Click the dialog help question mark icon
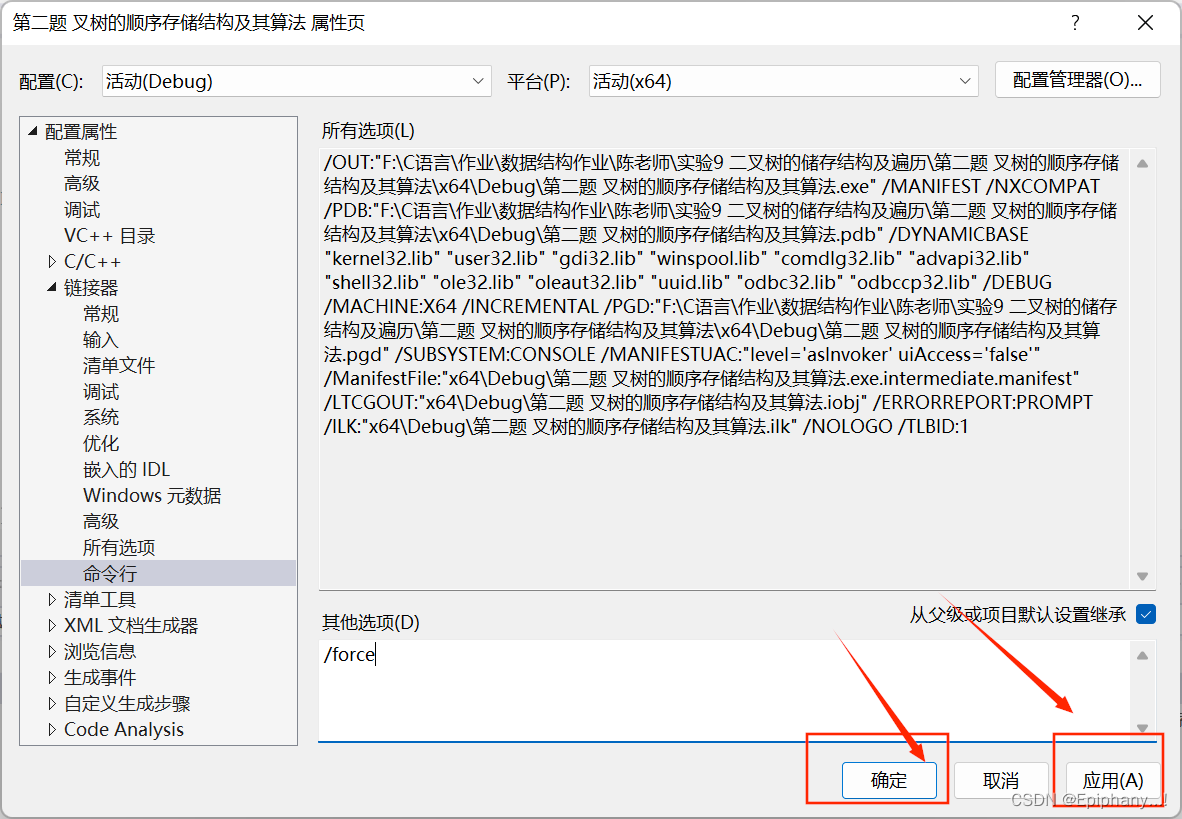Image resolution: width=1182 pixels, height=819 pixels. click(1075, 22)
